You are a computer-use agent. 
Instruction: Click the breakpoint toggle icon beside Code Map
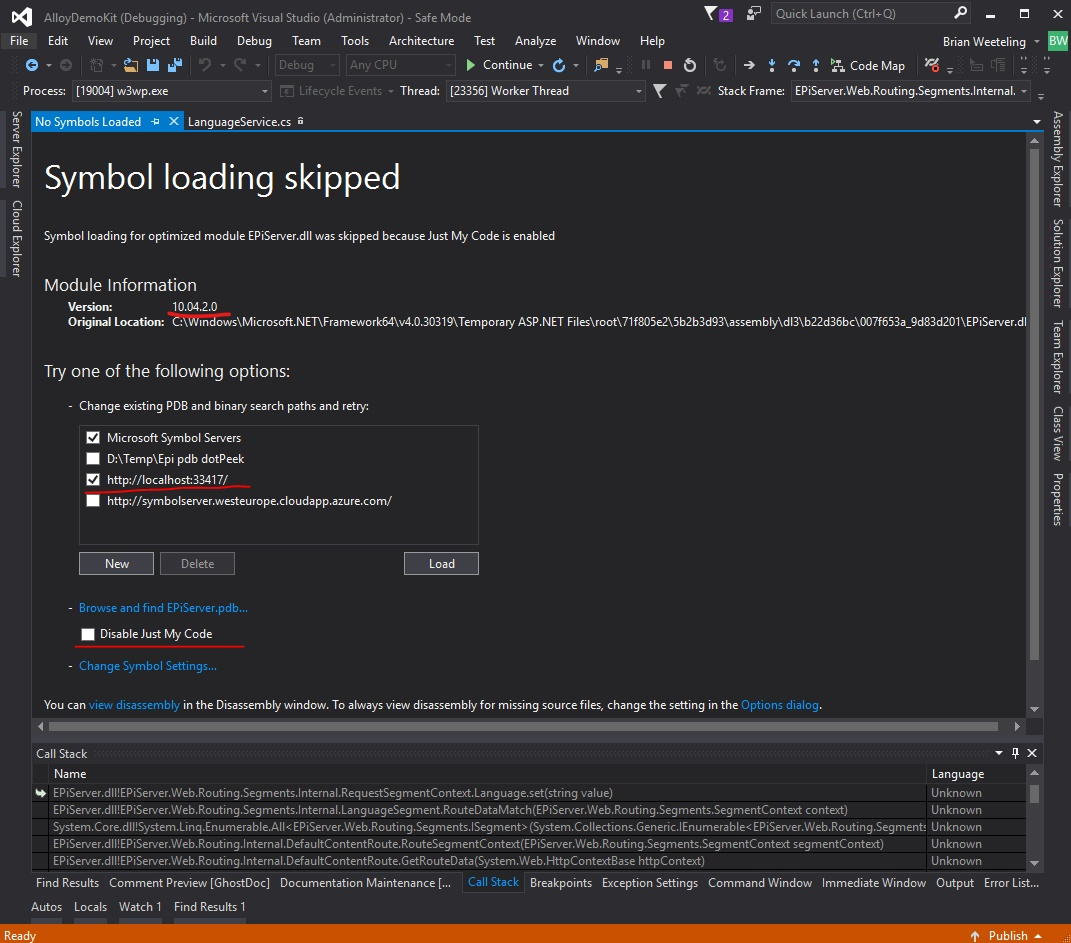pos(932,65)
